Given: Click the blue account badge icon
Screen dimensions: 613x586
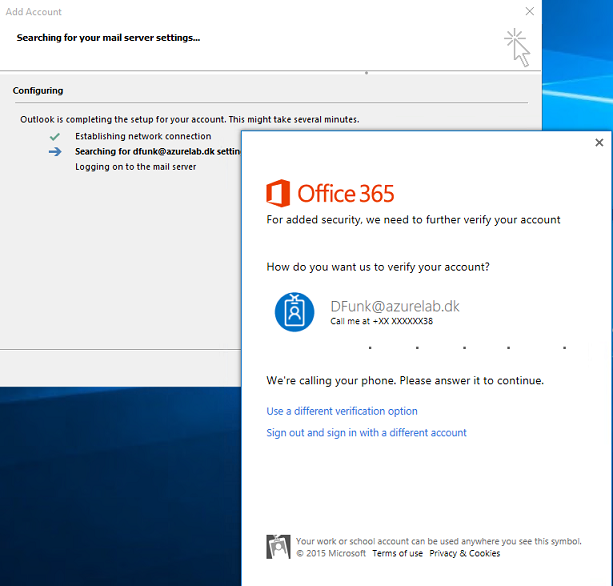Looking at the screenshot, I should (294, 312).
